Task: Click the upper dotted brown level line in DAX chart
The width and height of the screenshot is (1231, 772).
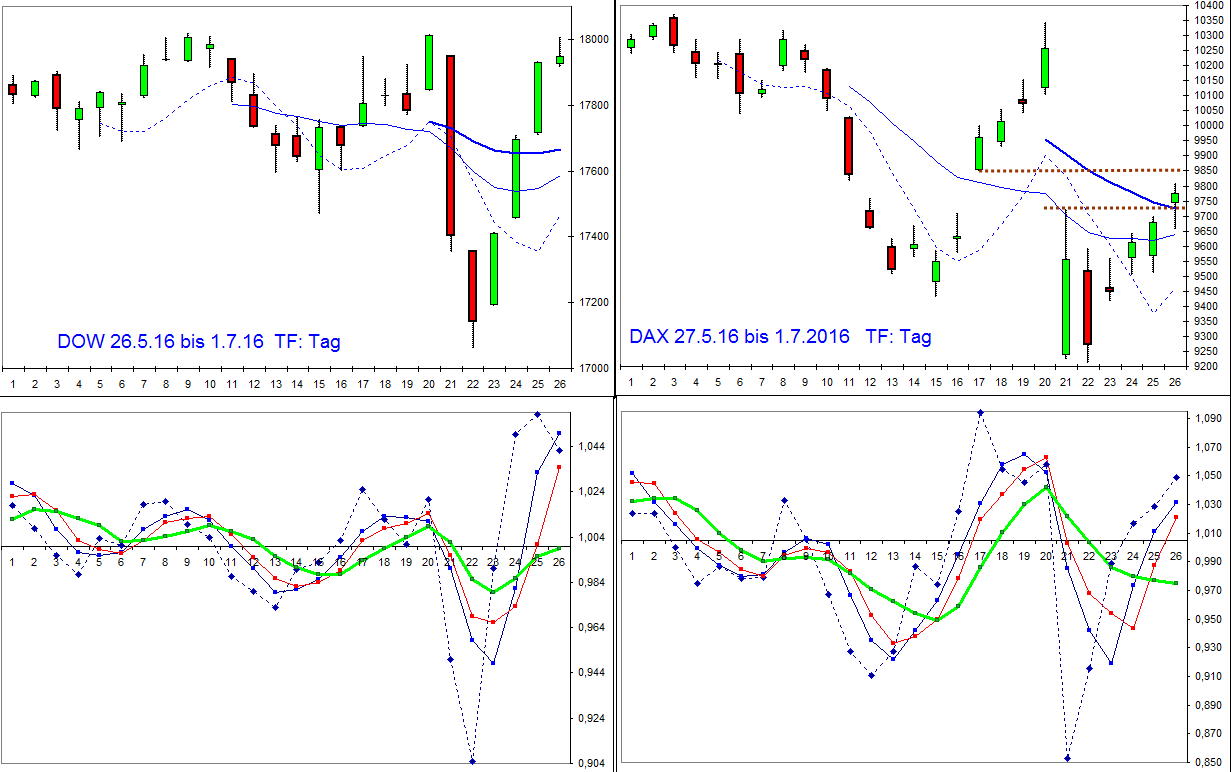Action: click(x=1078, y=171)
